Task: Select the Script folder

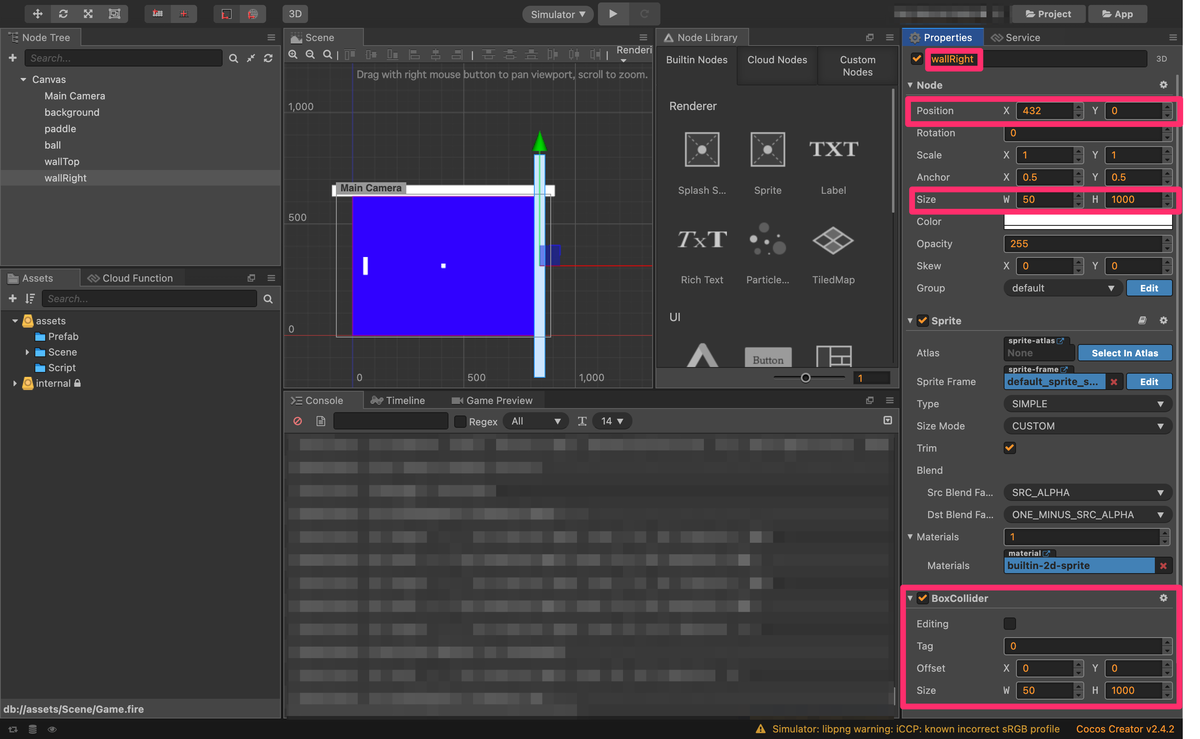Action: click(x=62, y=368)
